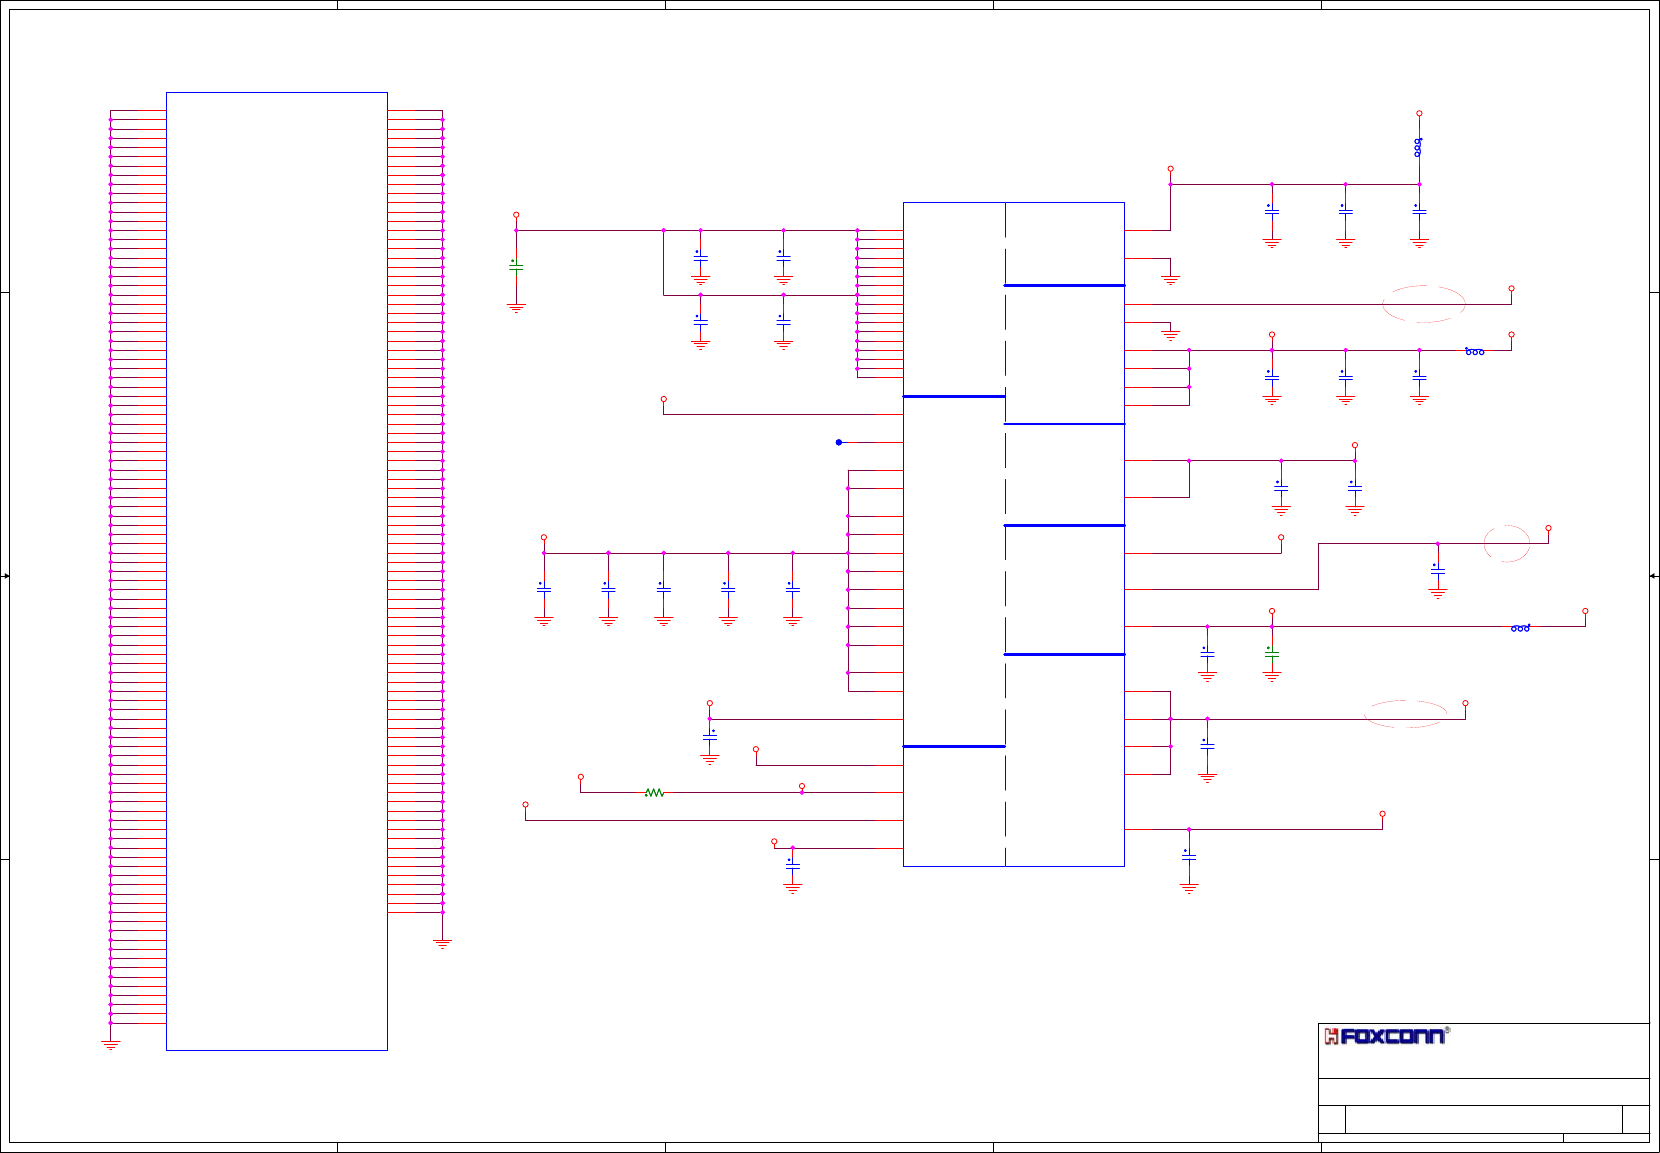Click the Foxconn logo in the title block
The height and width of the screenshot is (1153, 1660).
click(x=1386, y=1036)
